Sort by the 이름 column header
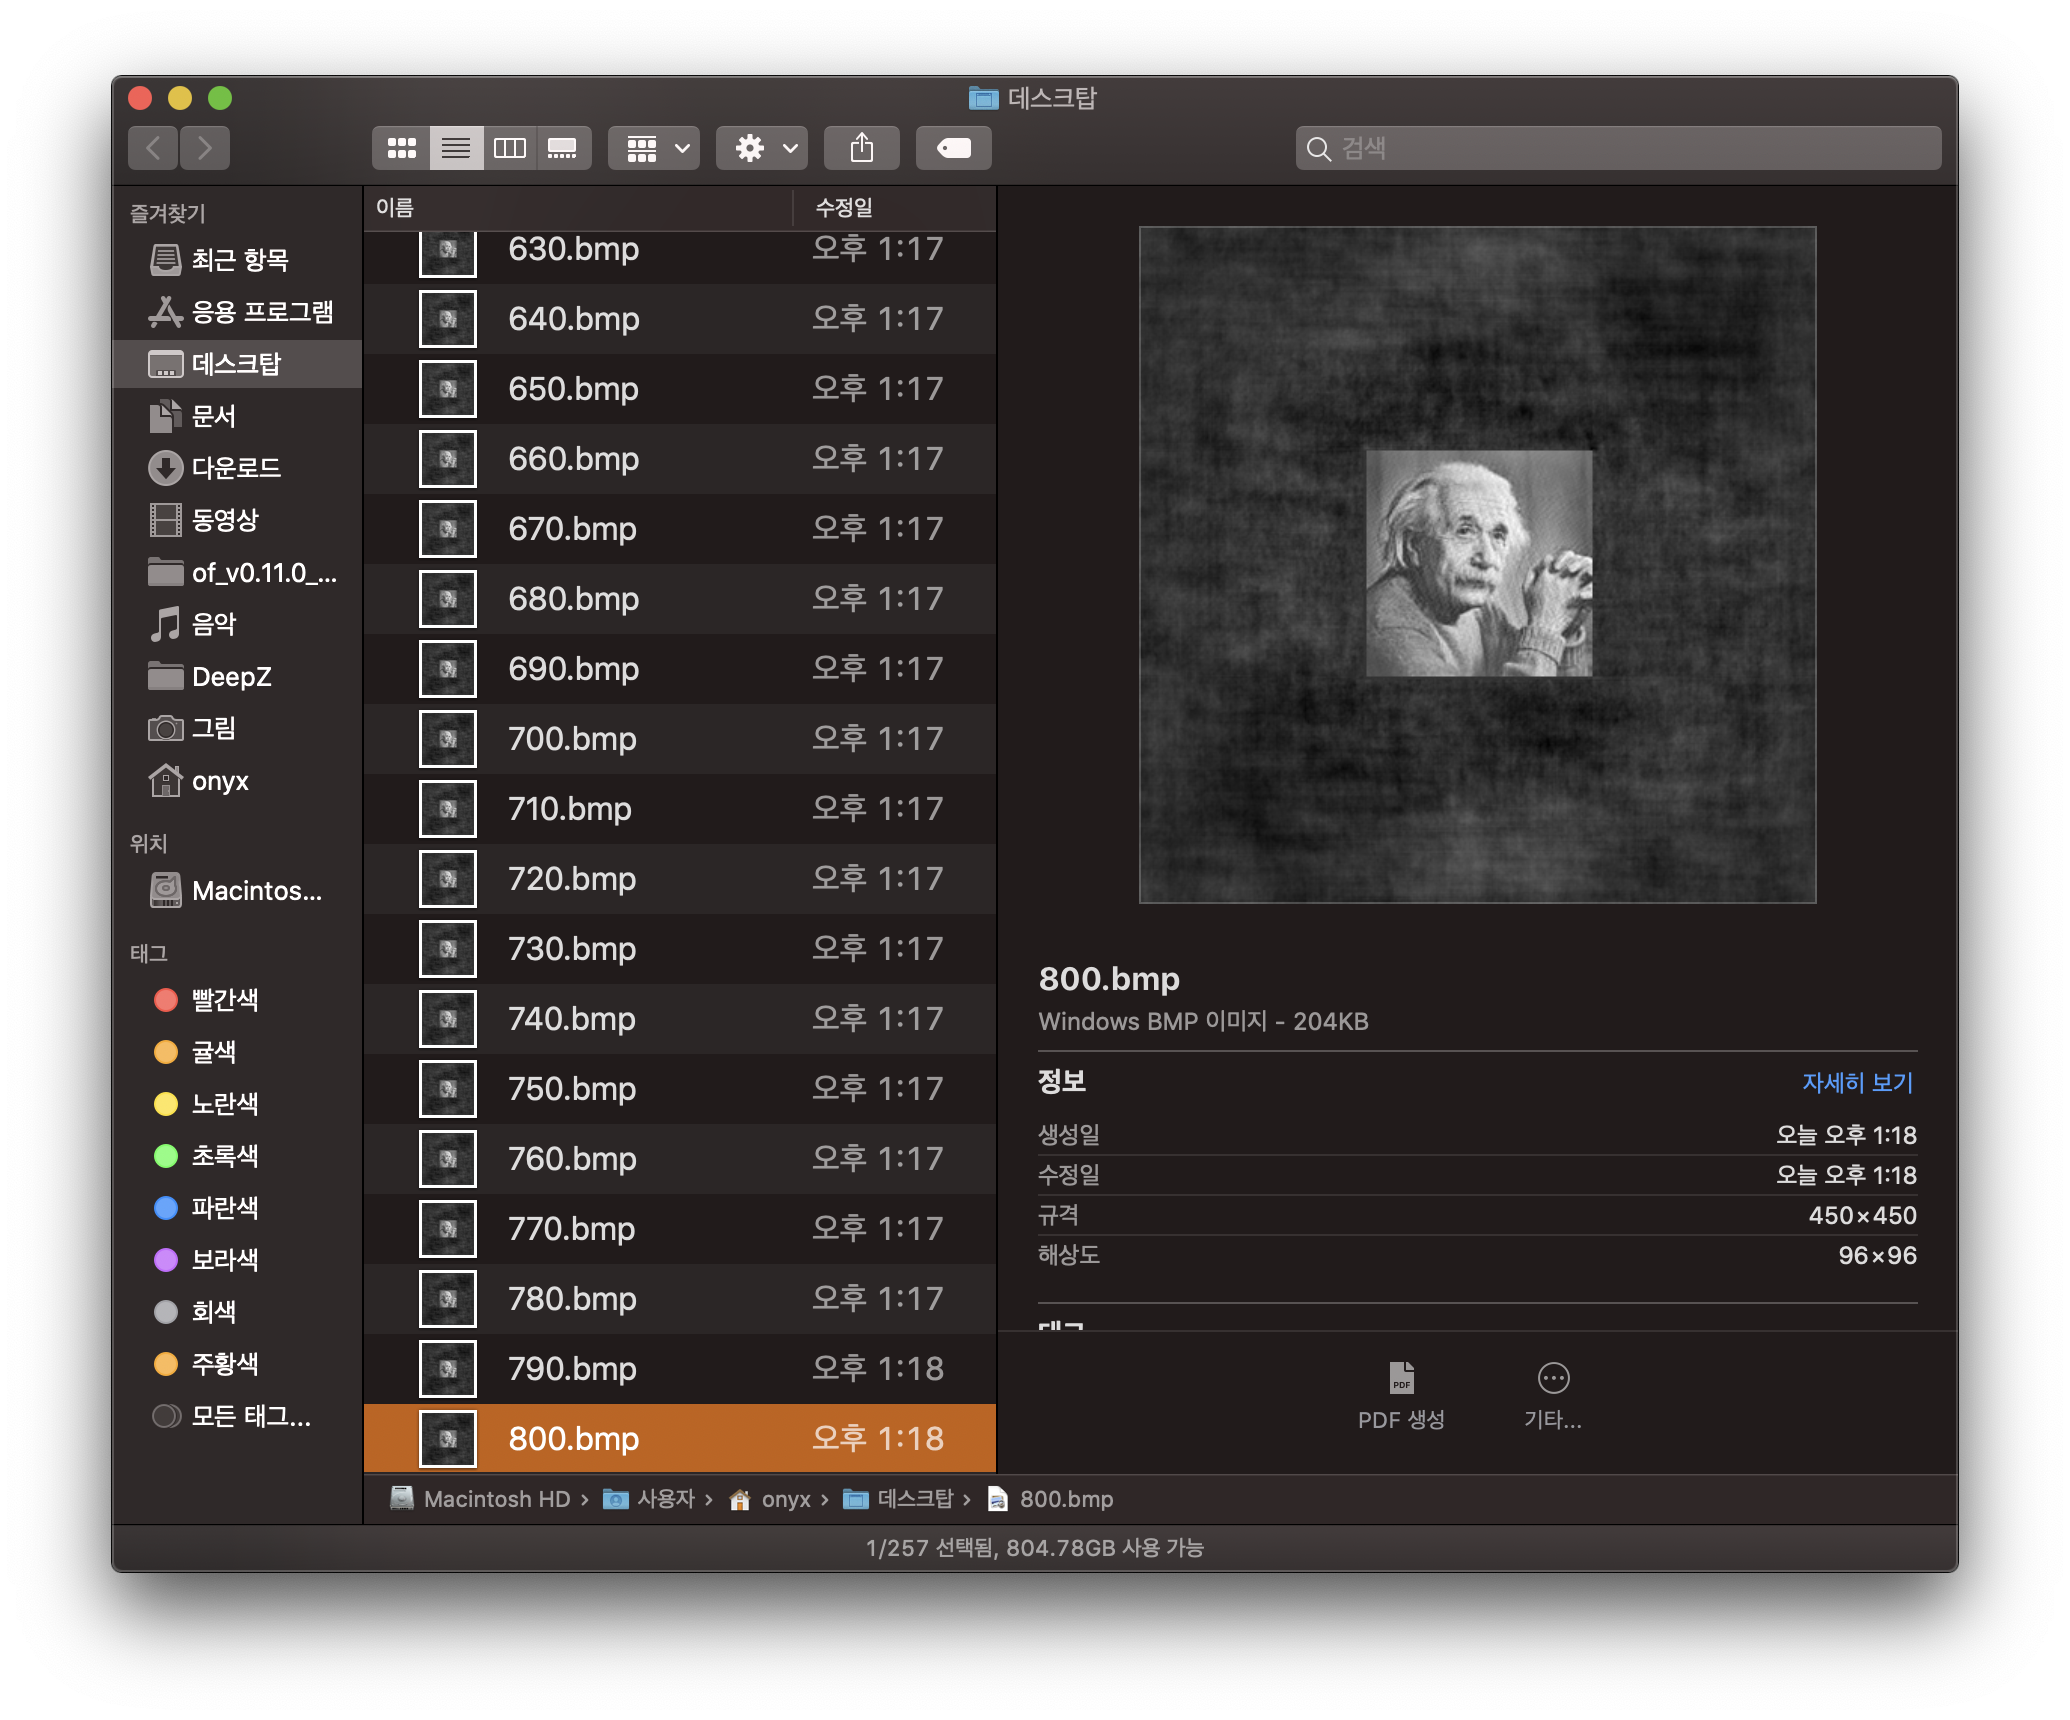Image resolution: width=2070 pixels, height=1720 pixels. coord(395,208)
